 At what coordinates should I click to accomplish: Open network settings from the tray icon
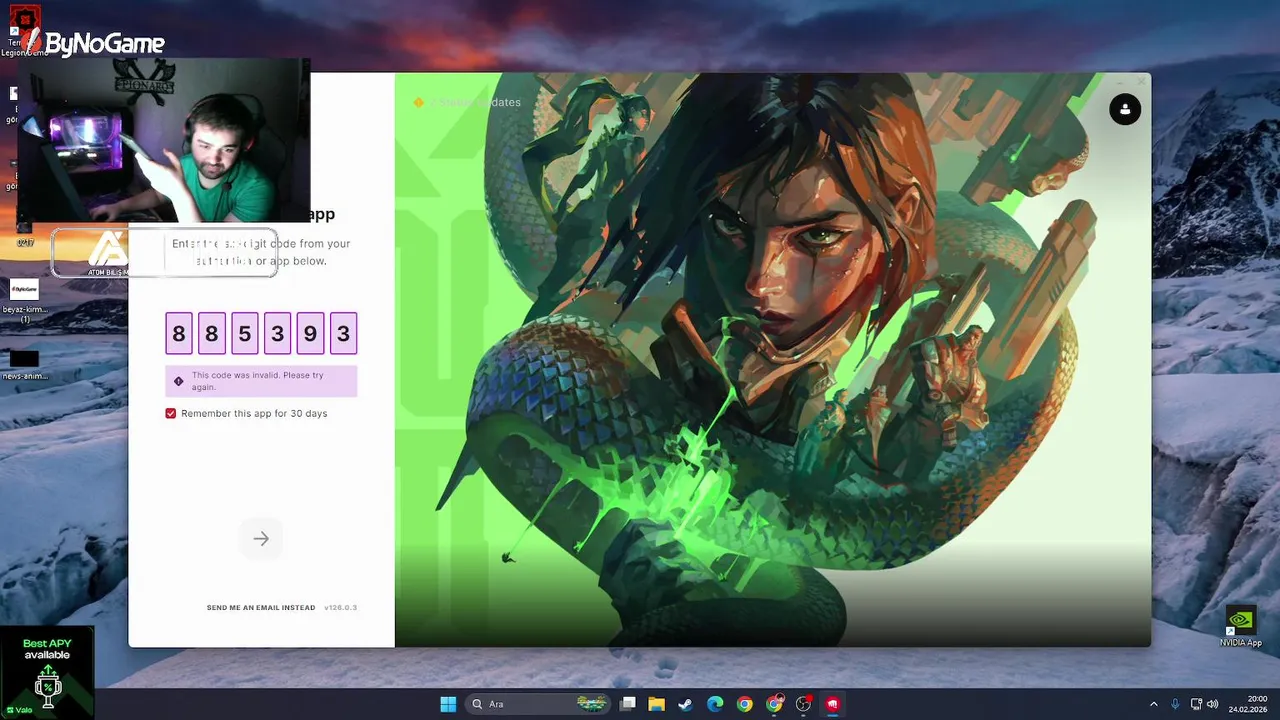click(x=1196, y=704)
